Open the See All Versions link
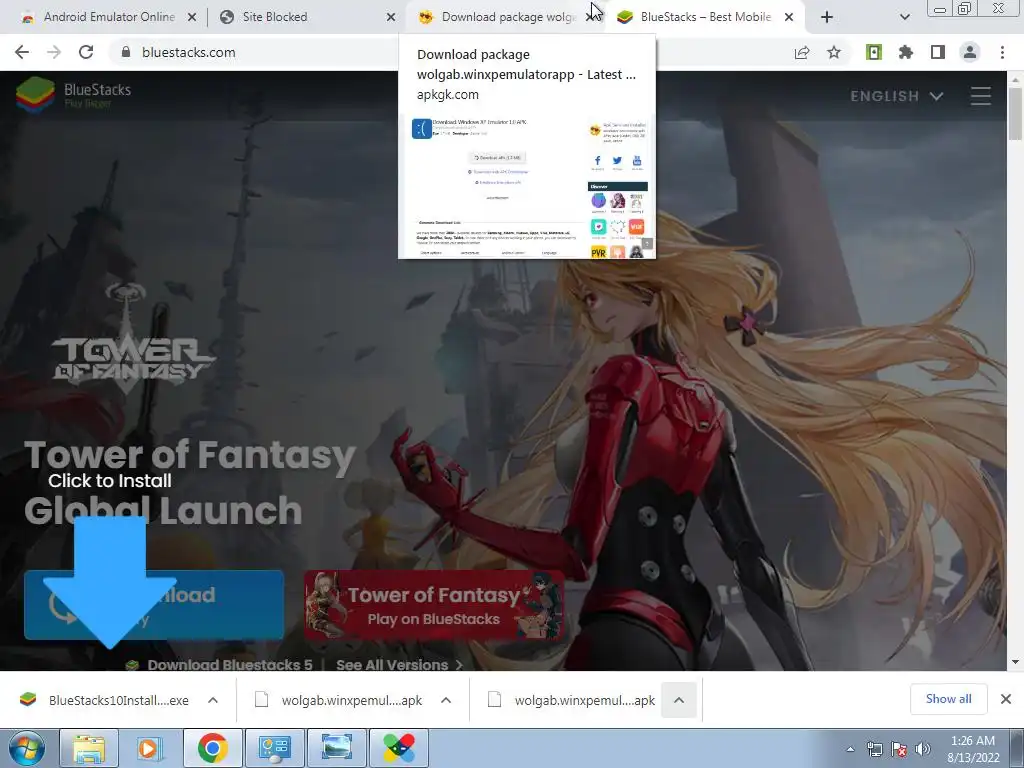Image resolution: width=1024 pixels, height=768 pixels. (x=399, y=664)
